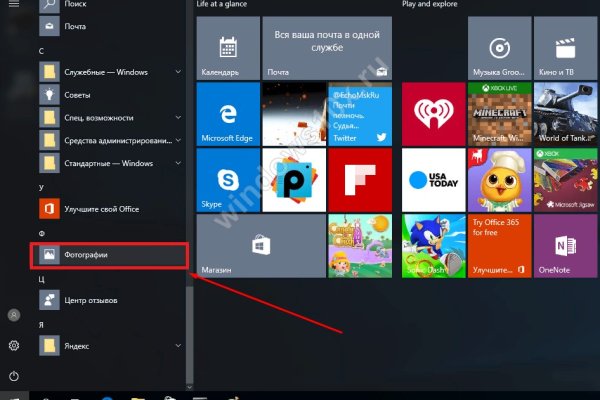Image resolution: width=600 pixels, height=400 pixels.
Task: Select Улучшите свой Office entry
Action: point(100,208)
